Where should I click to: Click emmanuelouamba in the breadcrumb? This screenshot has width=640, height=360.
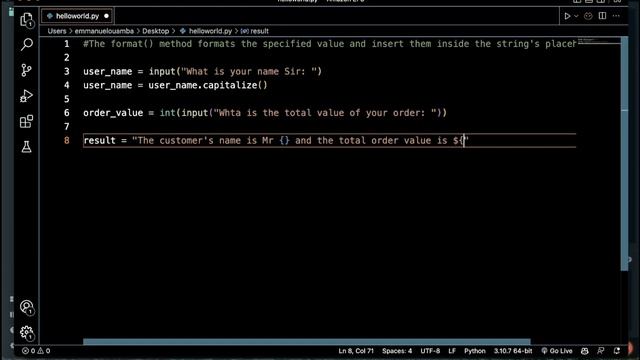click(104, 31)
